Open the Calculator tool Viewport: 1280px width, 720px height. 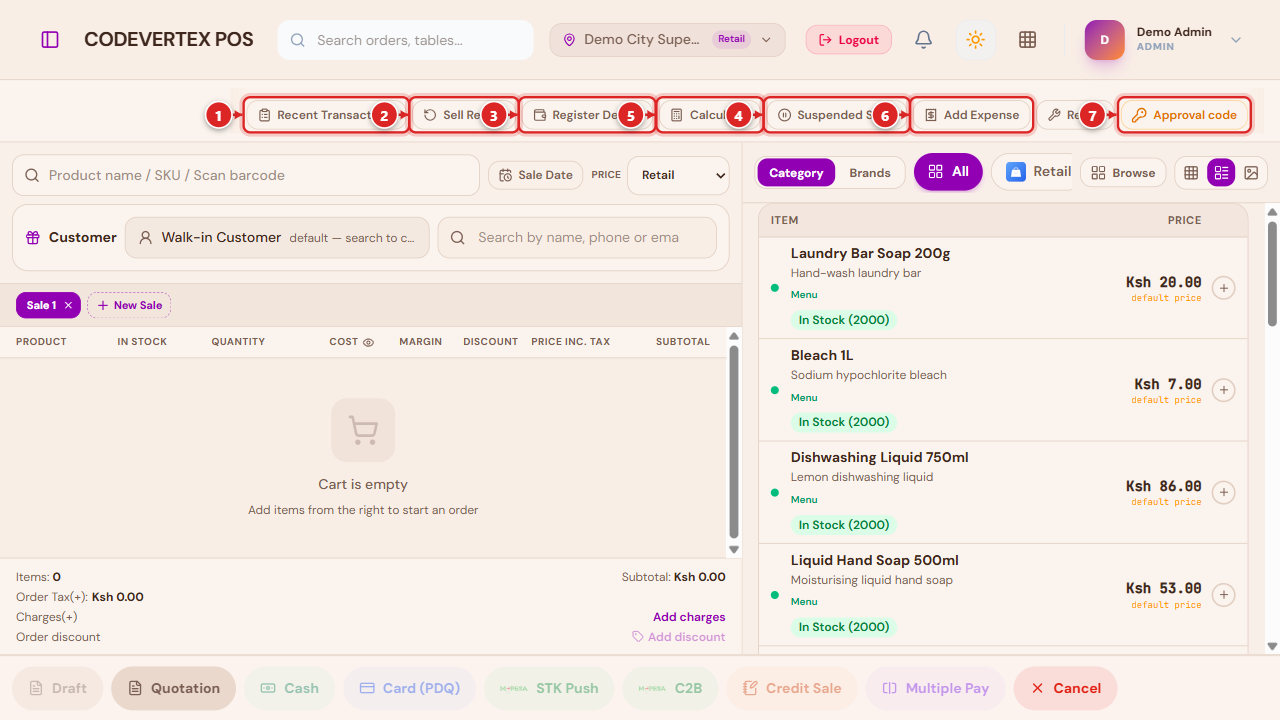pyautogui.click(x=709, y=115)
